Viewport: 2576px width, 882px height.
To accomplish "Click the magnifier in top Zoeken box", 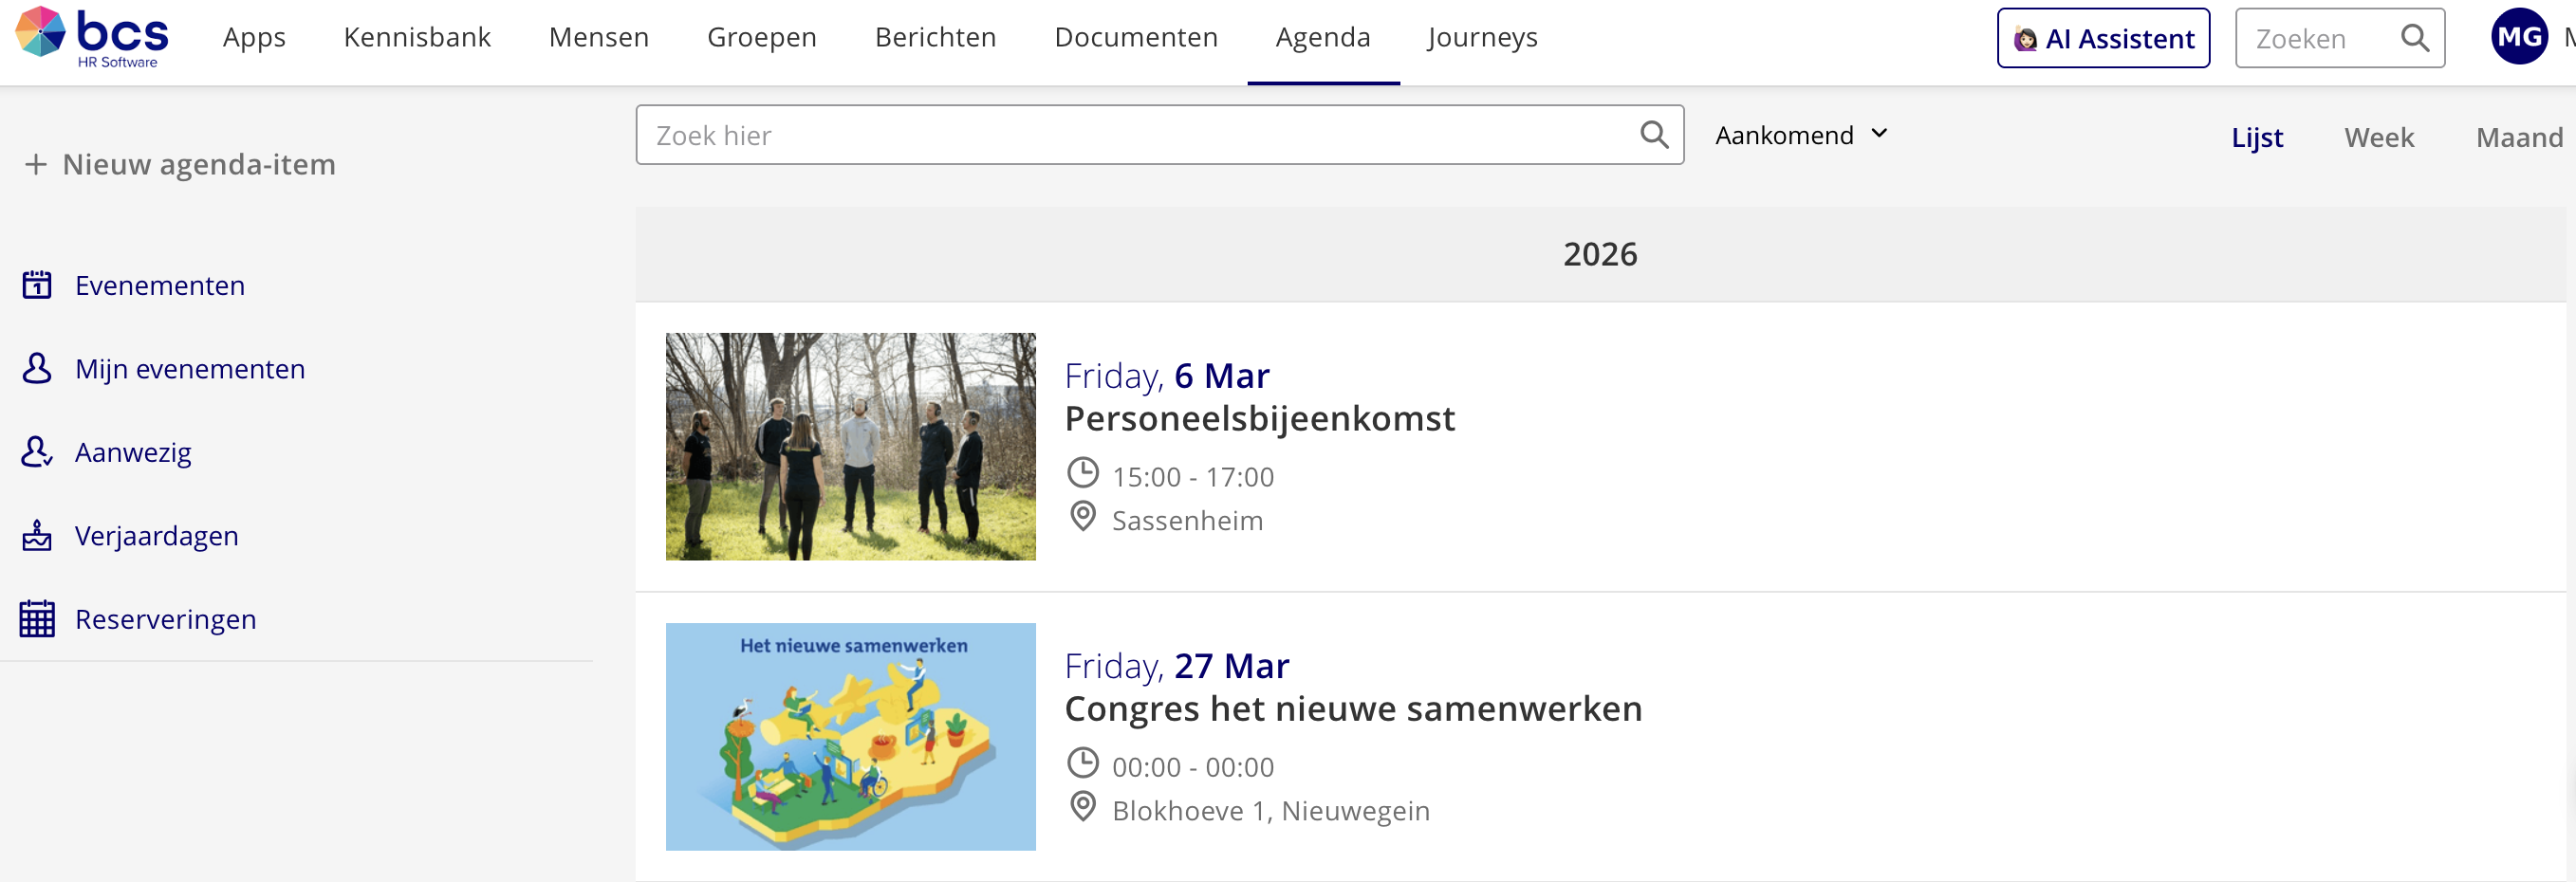I will coord(2414,38).
